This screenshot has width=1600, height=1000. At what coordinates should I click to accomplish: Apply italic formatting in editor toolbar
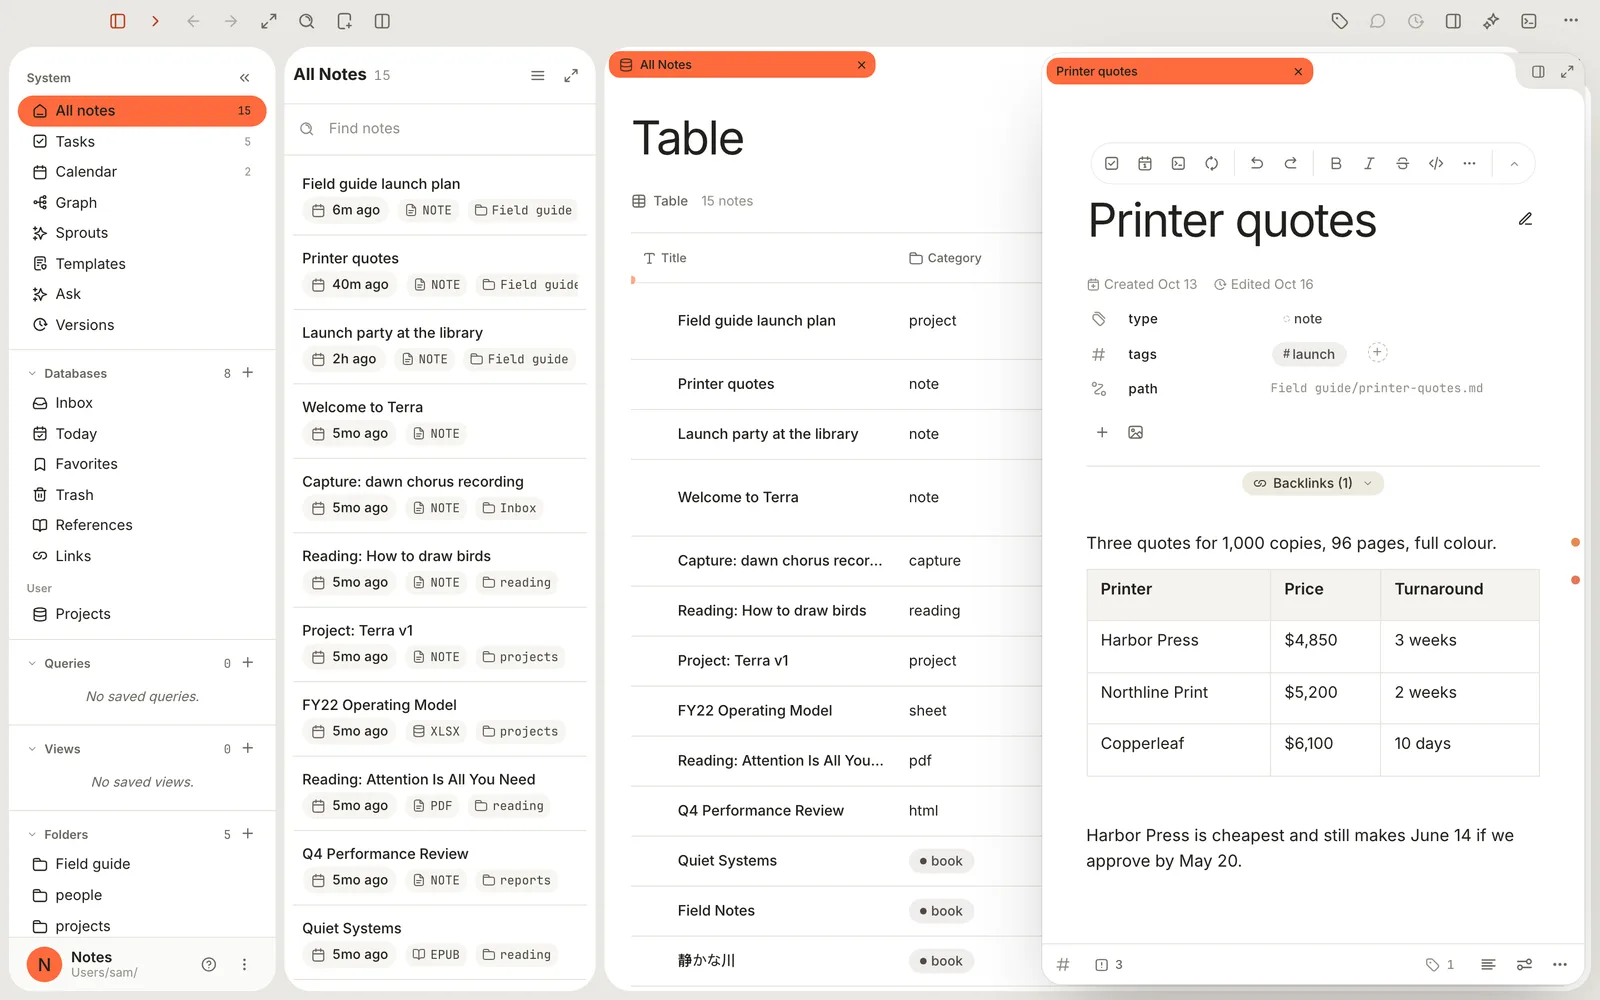click(1369, 163)
